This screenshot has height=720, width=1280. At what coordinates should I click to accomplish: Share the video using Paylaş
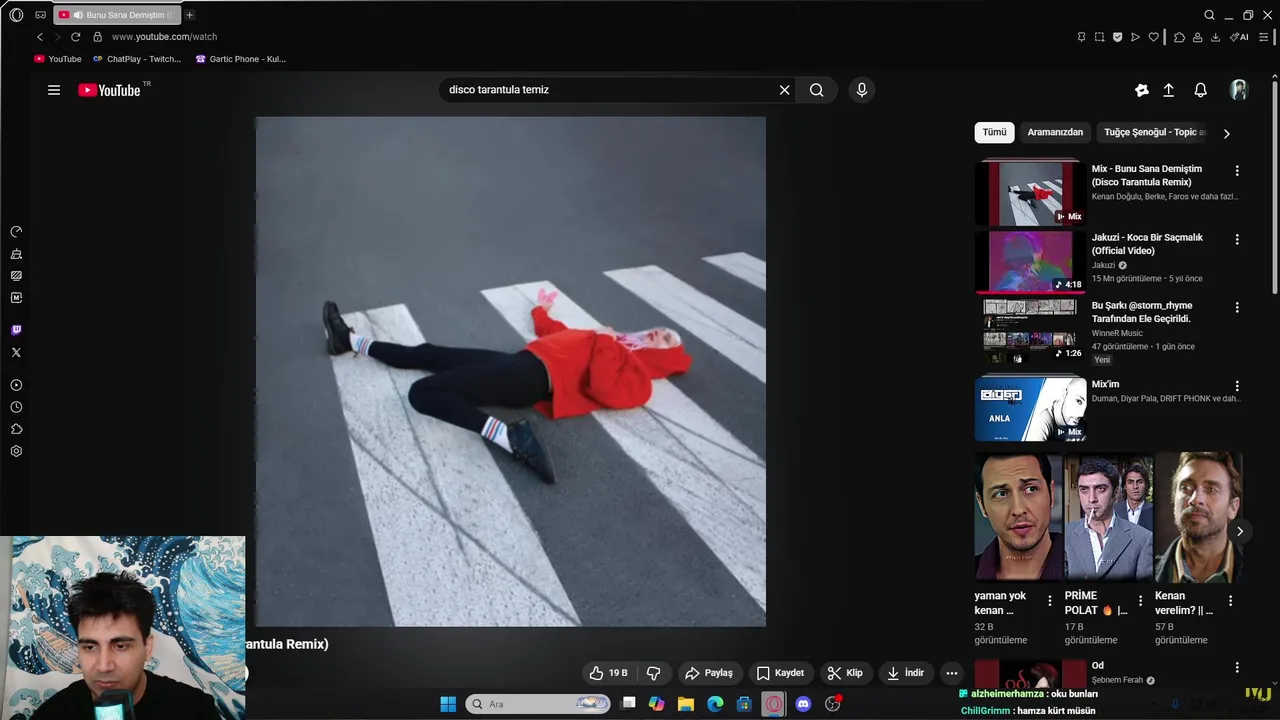click(x=709, y=673)
